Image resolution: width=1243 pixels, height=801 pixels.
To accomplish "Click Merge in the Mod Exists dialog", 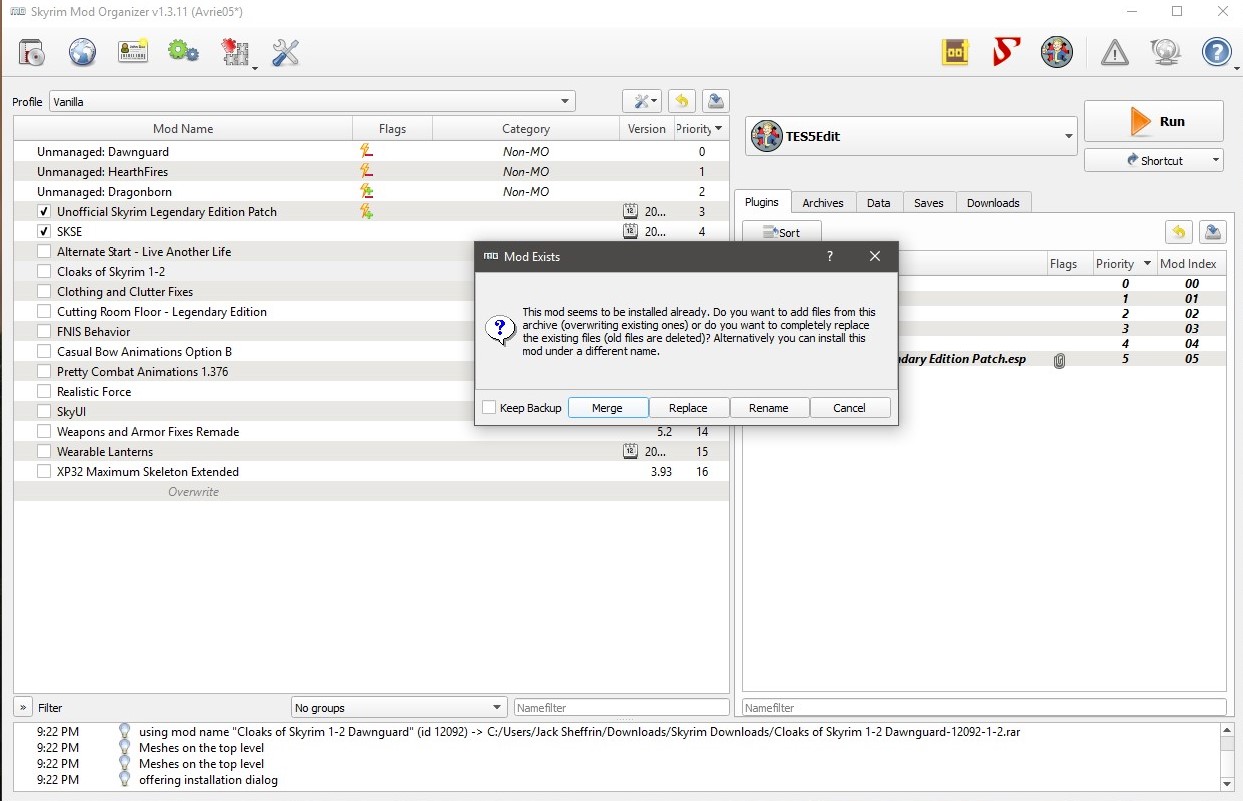I will [607, 408].
